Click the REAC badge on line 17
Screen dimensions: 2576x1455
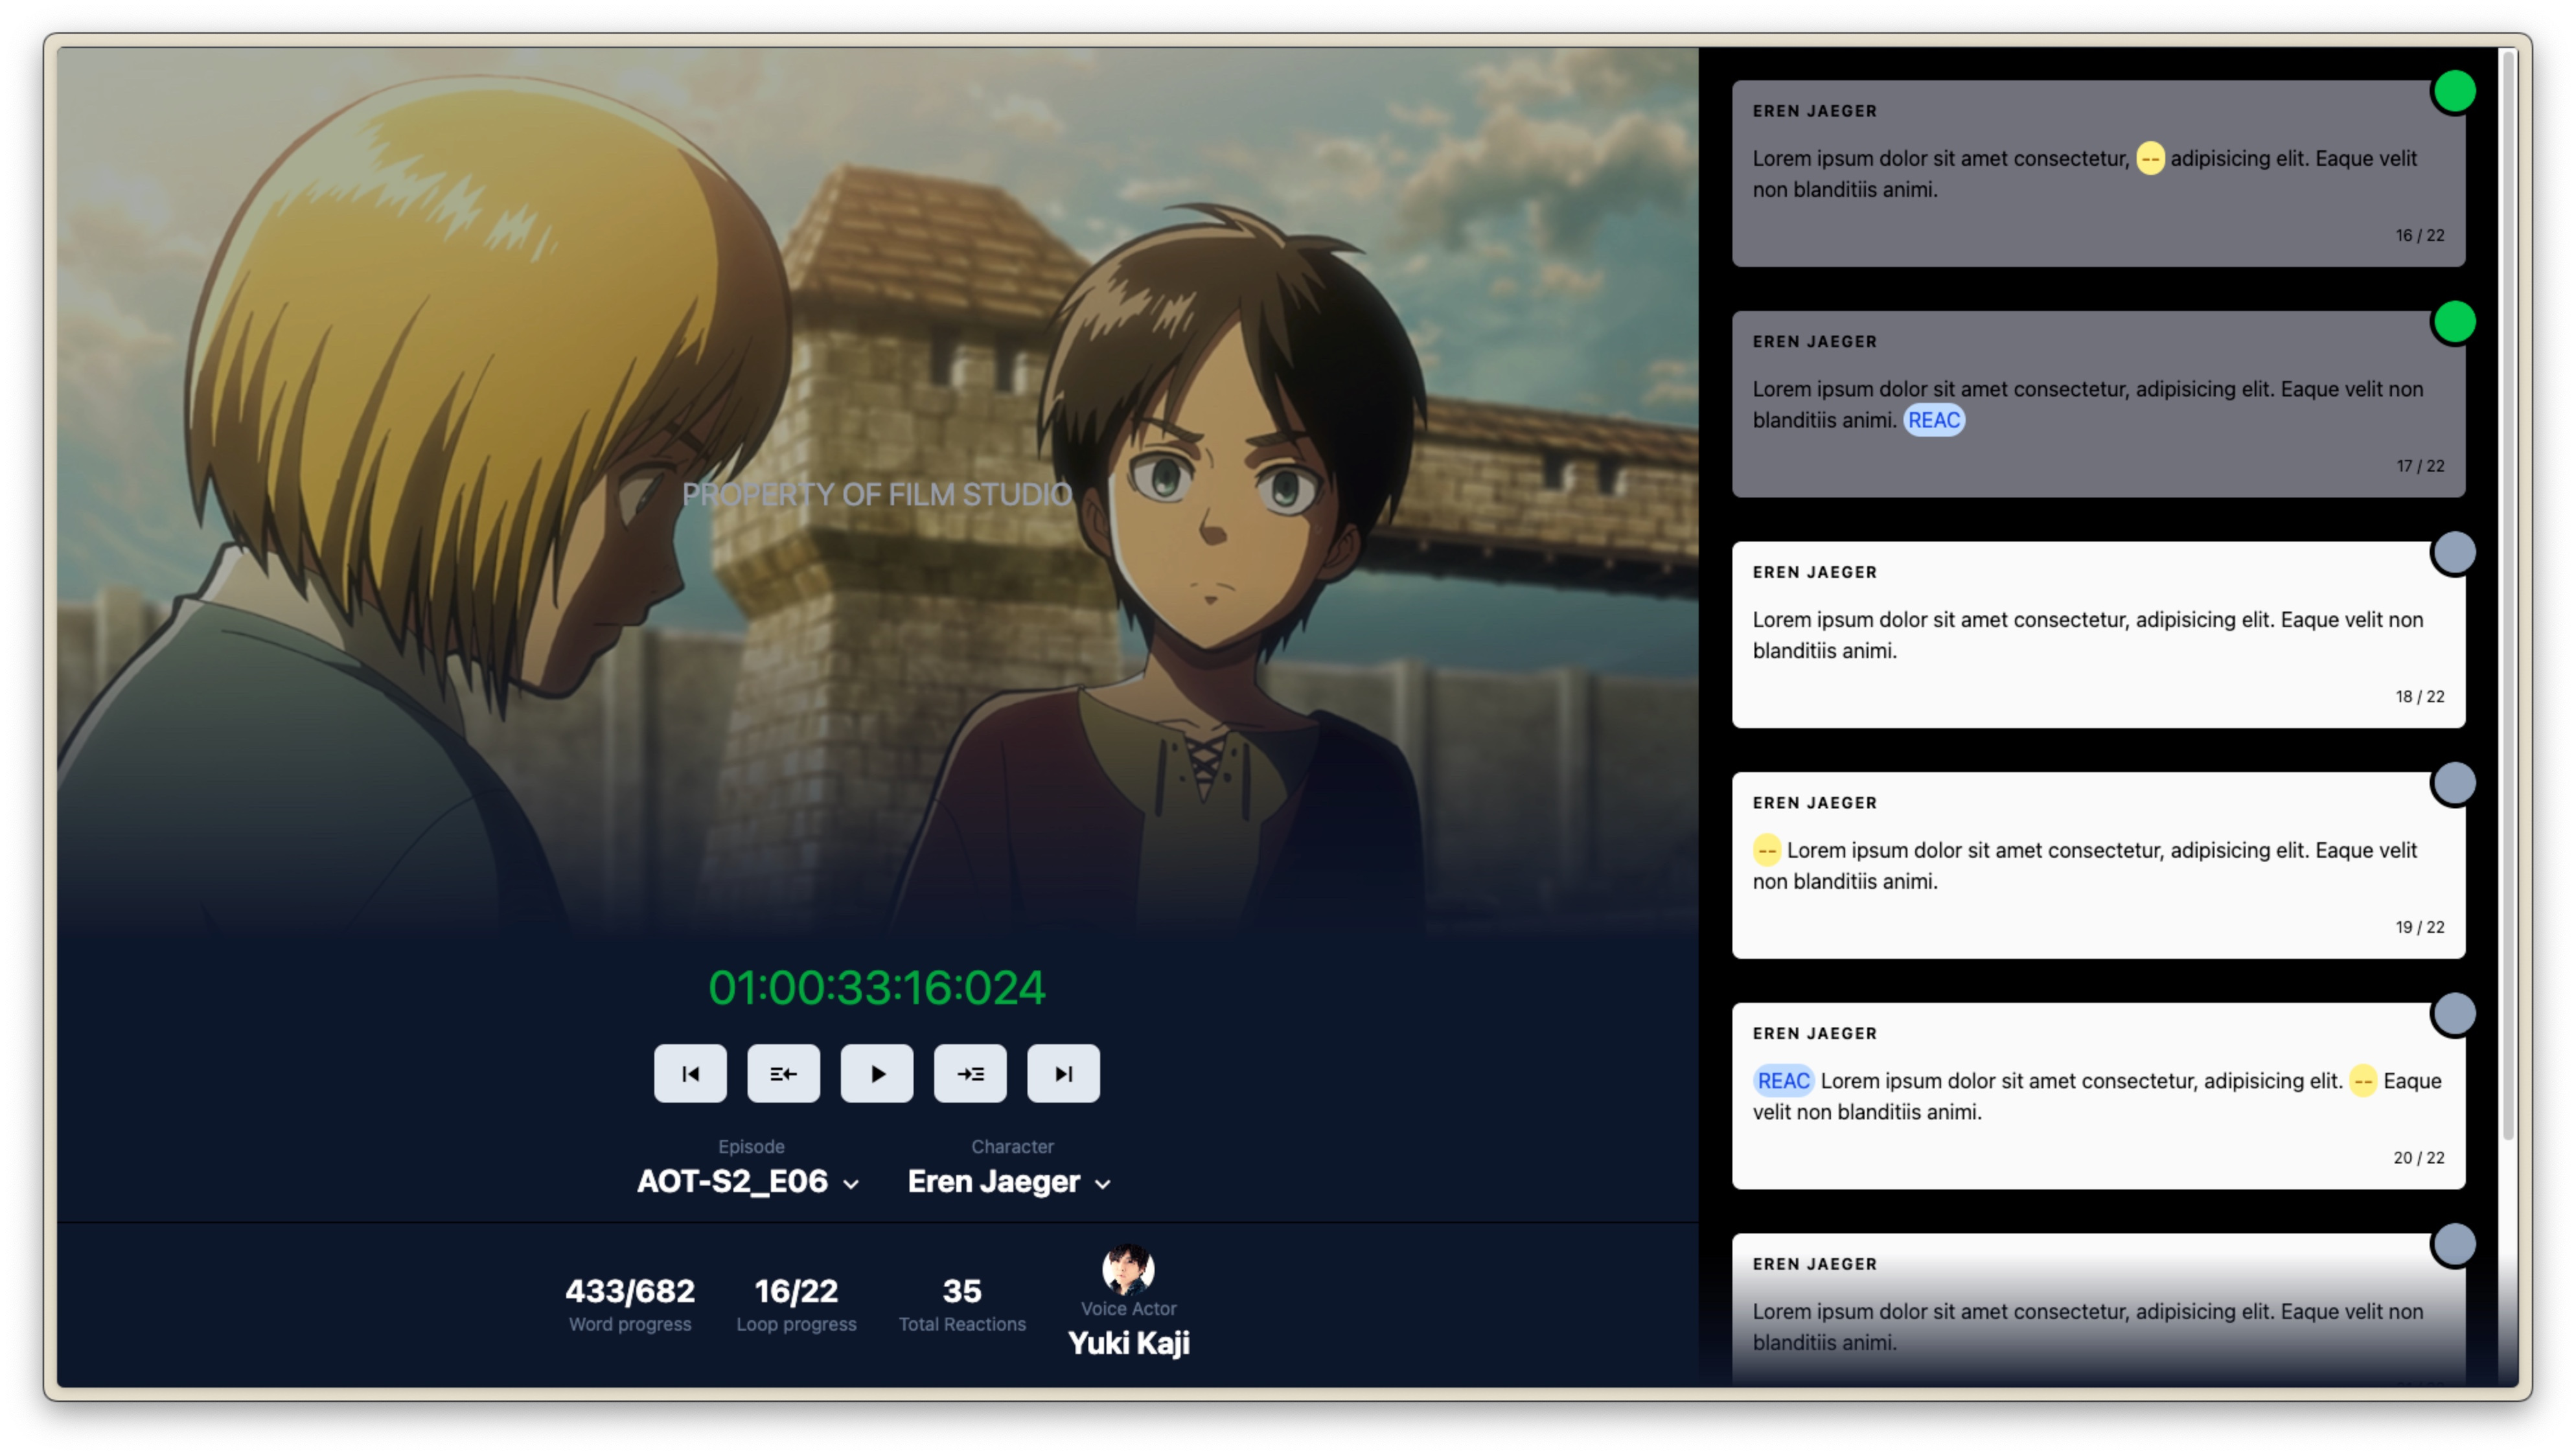tap(1934, 420)
